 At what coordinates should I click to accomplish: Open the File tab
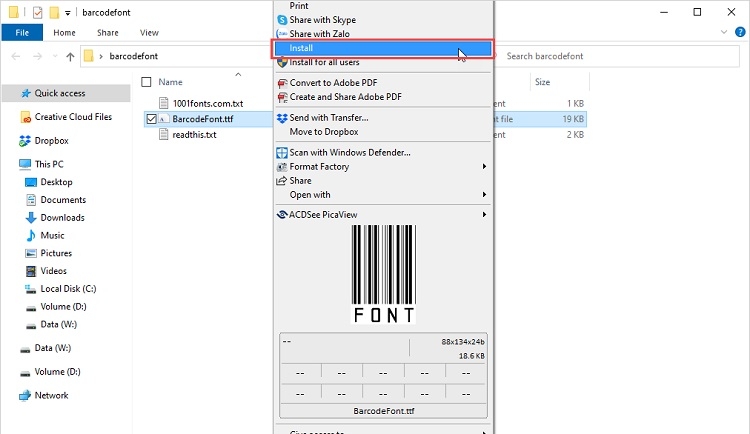point(22,33)
